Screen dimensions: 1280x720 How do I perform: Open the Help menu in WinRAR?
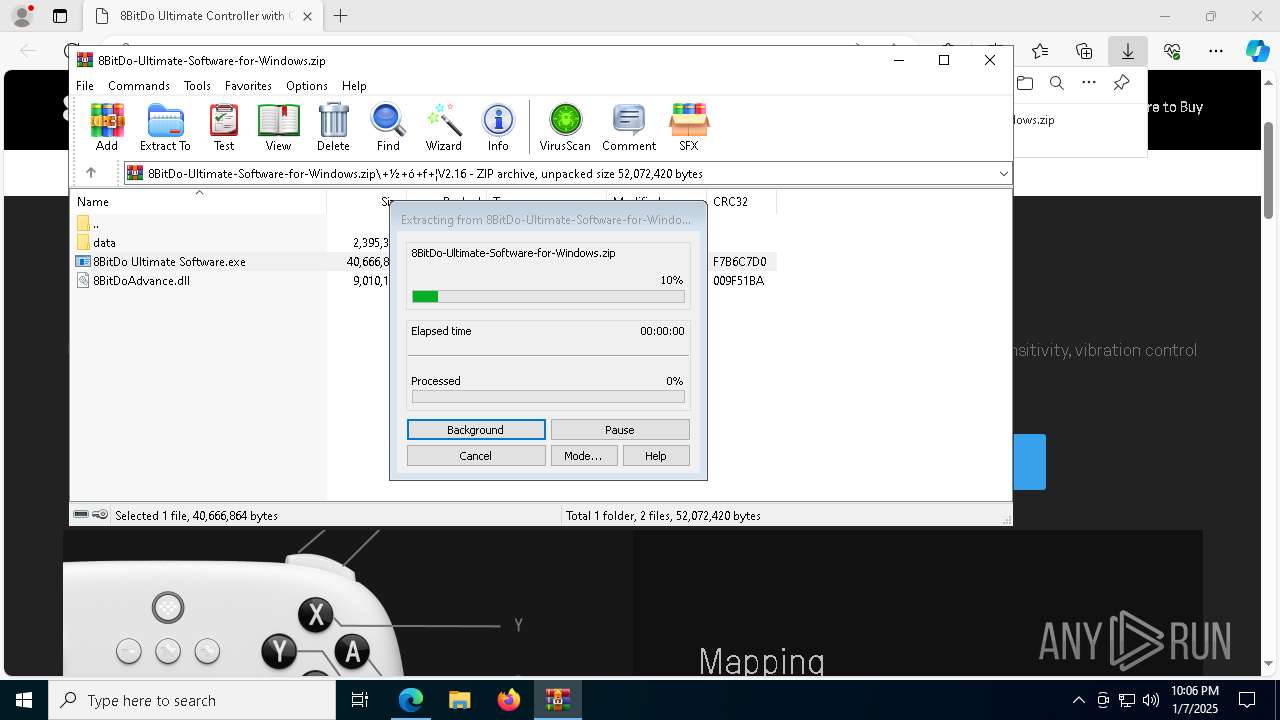(x=354, y=86)
